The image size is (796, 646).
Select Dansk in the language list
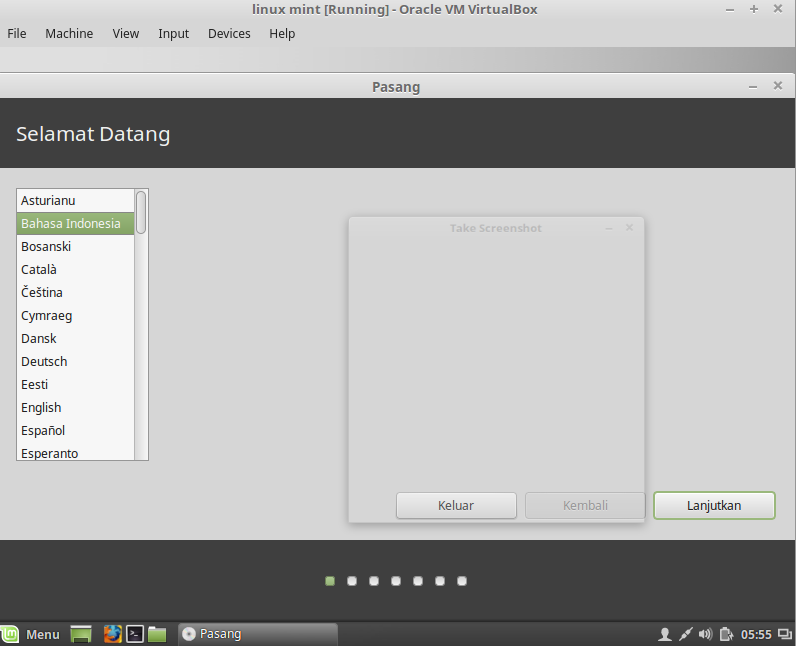[75, 338]
